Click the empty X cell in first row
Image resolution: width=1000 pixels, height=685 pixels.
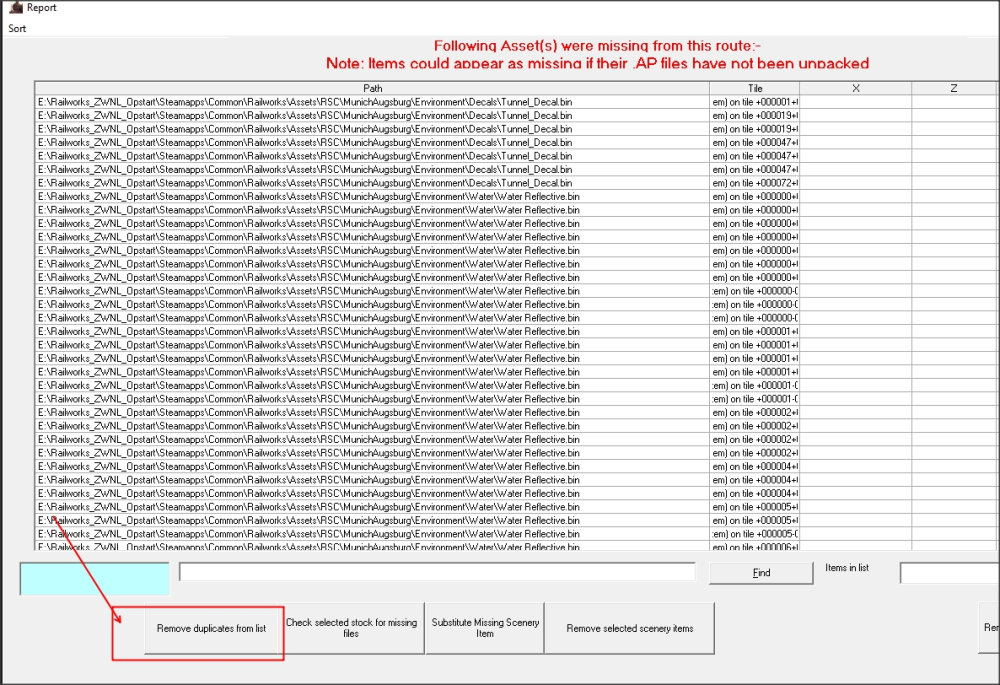click(855, 102)
